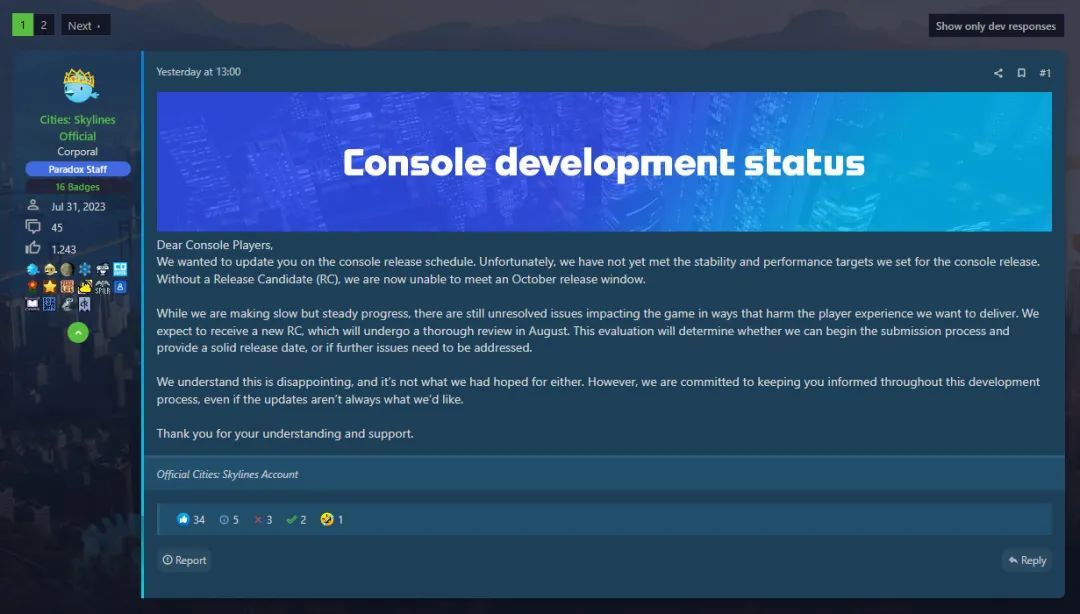Expand the 16 Badges section
Screen dimensions: 1080x614
pos(78,187)
